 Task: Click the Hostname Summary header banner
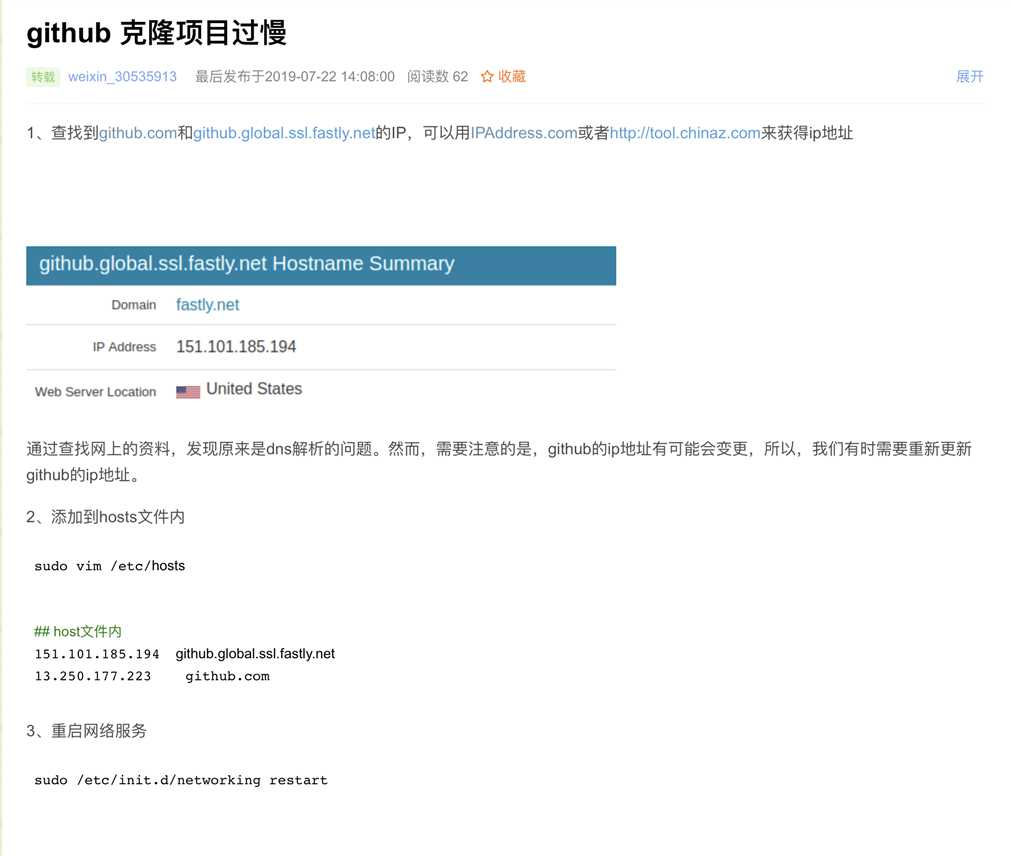321,265
